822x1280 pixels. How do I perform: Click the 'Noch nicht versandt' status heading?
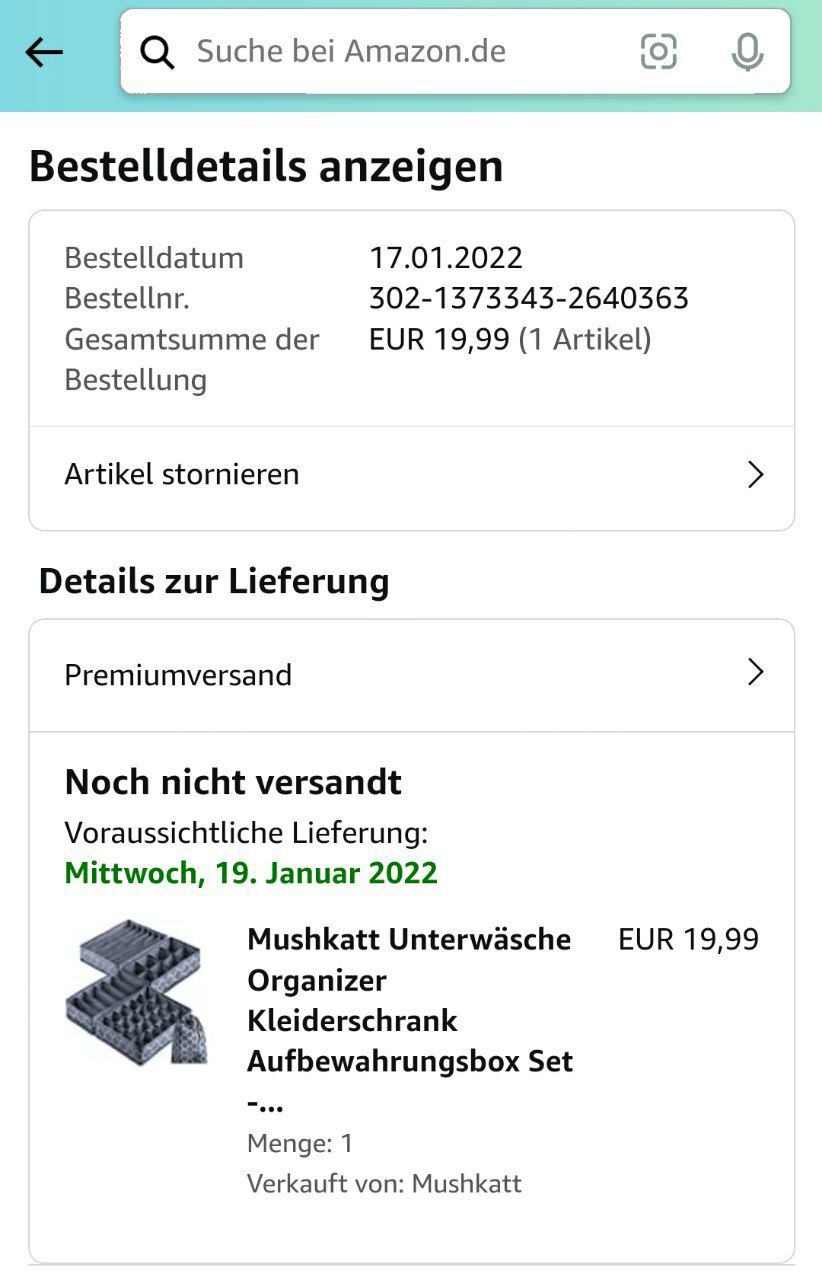pos(233,782)
